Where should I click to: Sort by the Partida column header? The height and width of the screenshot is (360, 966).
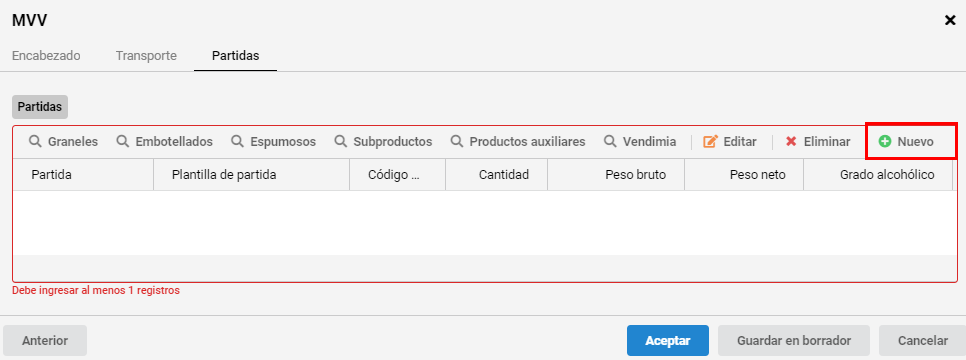pos(83,174)
